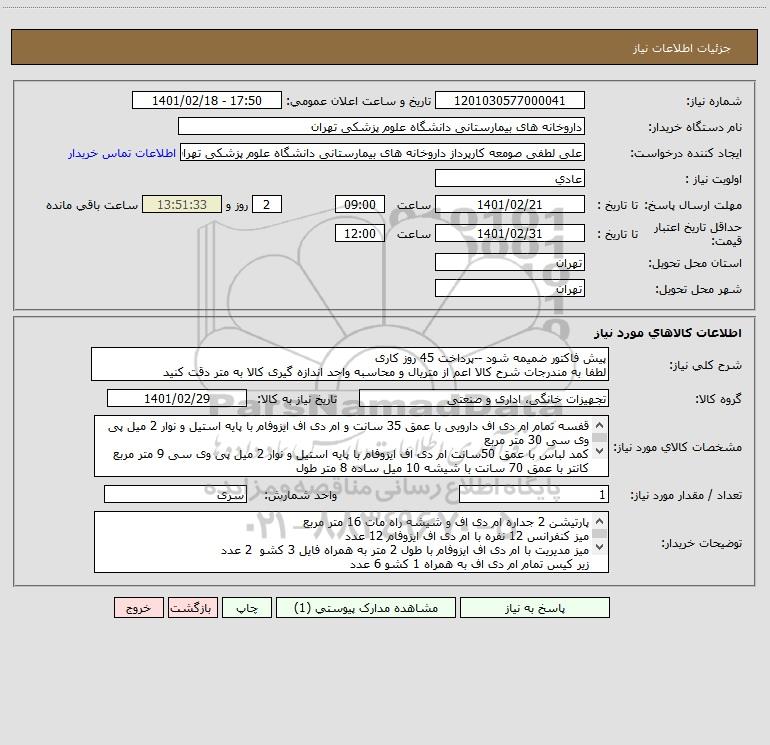Click the buyer organization name field

click(381, 126)
